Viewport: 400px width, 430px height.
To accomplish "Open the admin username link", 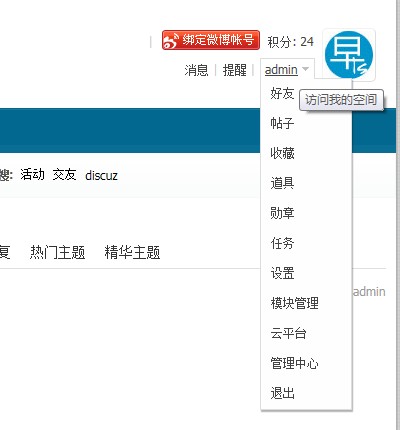I will coord(281,70).
